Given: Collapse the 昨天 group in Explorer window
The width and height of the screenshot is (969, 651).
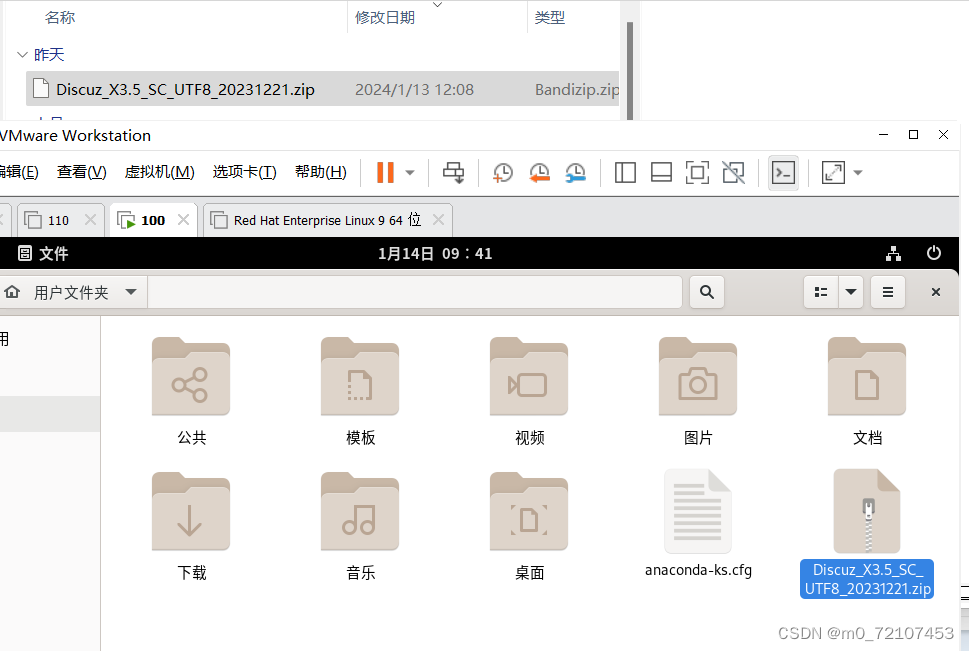Looking at the screenshot, I should pos(22,54).
